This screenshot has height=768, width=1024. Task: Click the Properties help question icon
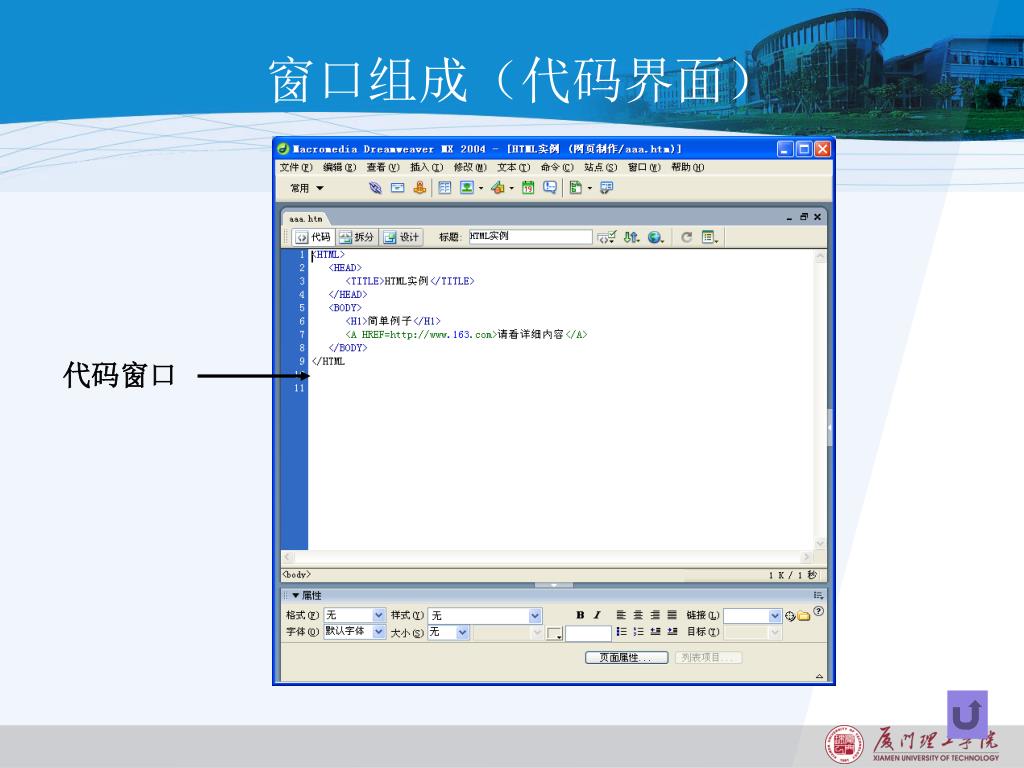(x=818, y=611)
